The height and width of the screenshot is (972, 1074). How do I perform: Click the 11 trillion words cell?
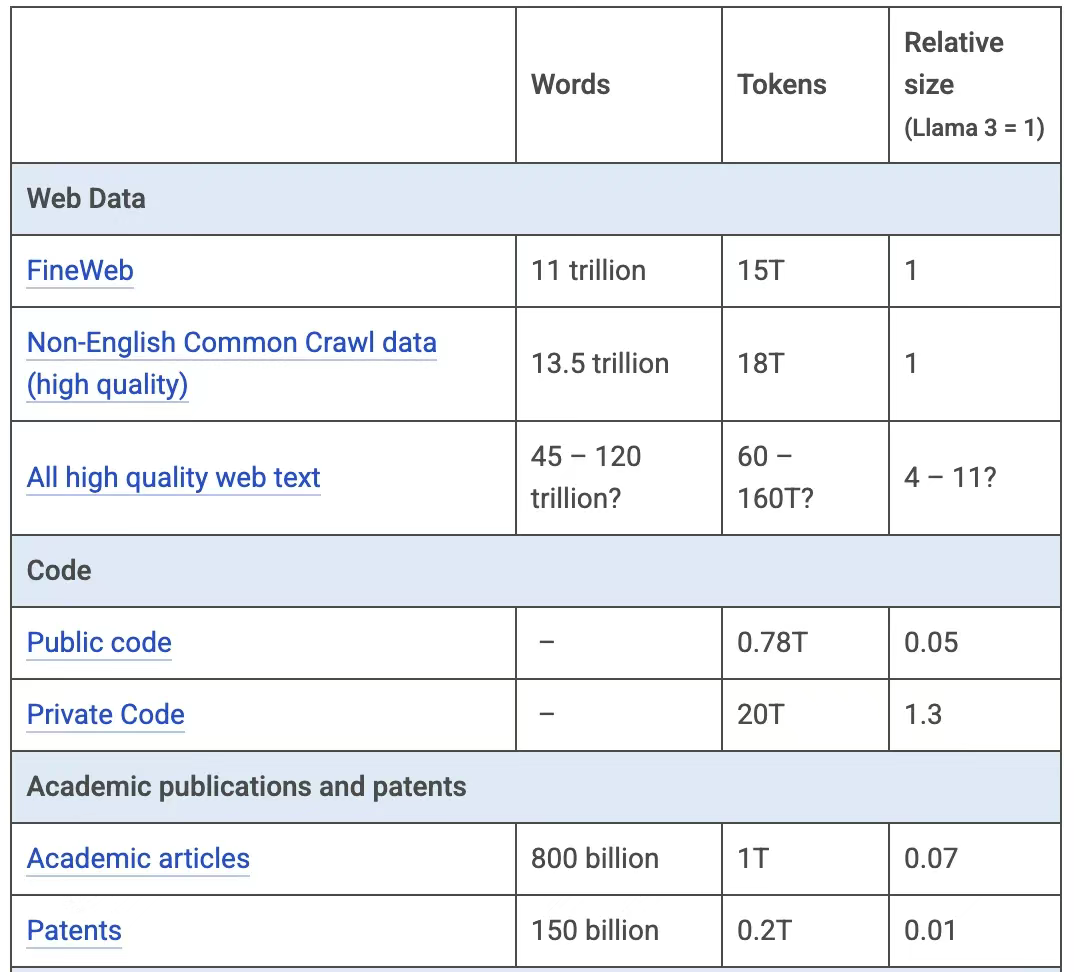click(x=588, y=271)
